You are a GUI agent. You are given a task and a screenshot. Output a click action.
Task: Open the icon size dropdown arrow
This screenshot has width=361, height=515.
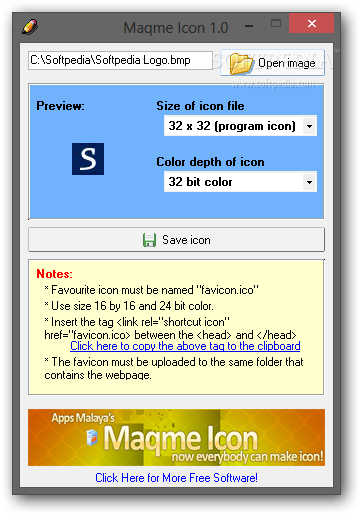310,126
